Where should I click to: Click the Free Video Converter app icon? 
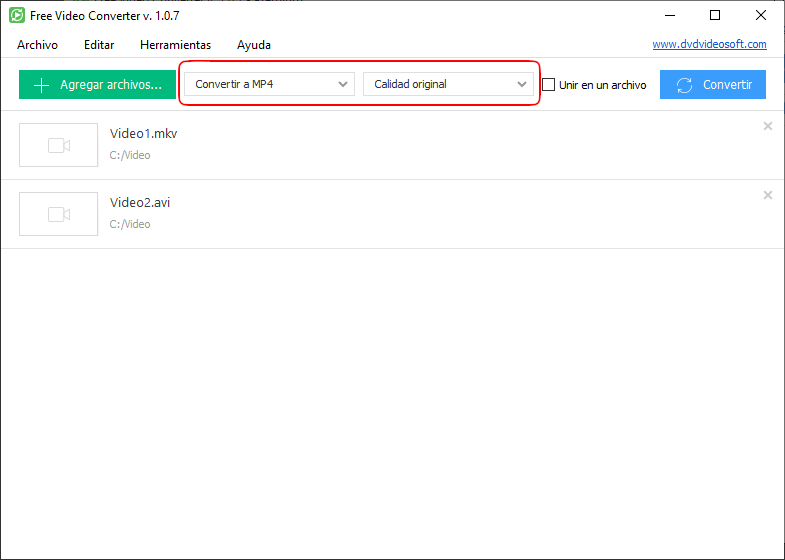pos(17,16)
